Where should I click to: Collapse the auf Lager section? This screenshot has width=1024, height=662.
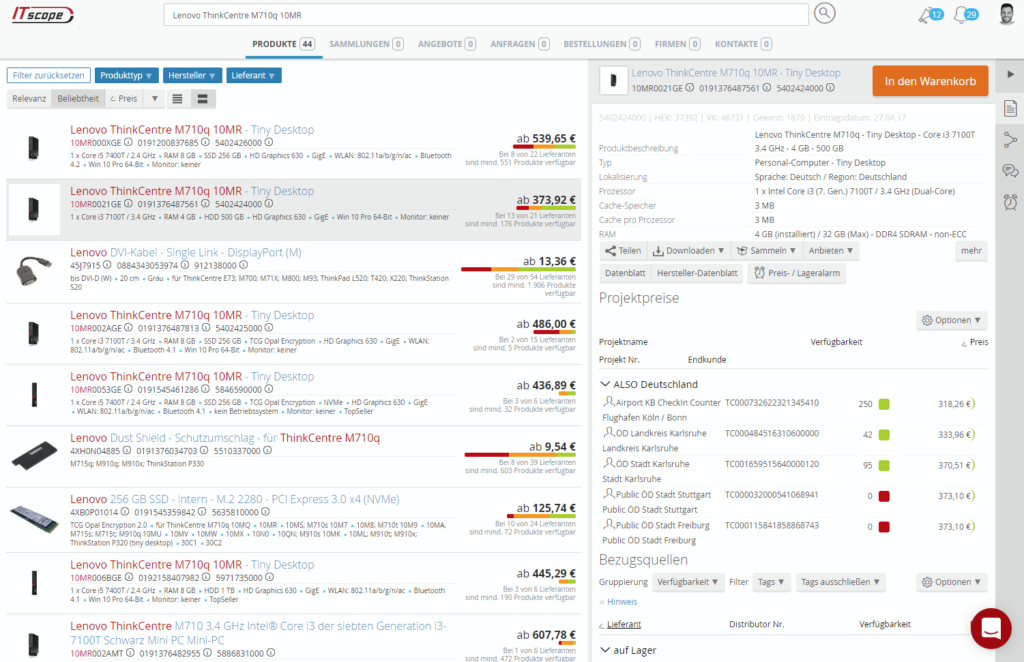click(x=605, y=650)
